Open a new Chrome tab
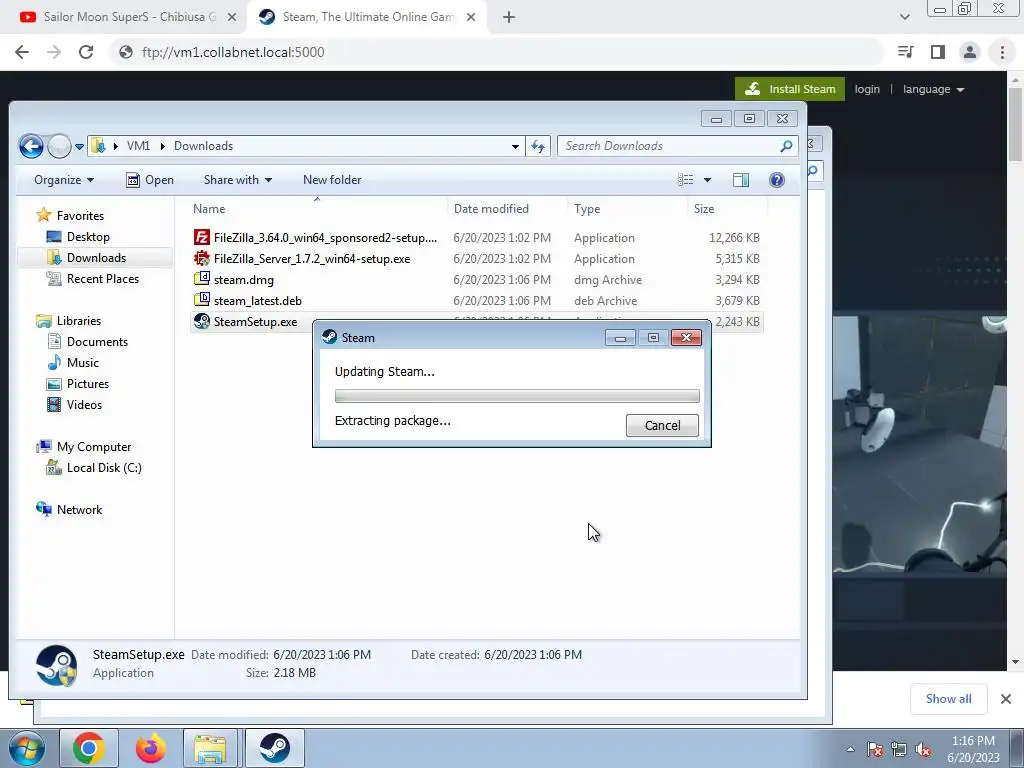Image resolution: width=1024 pixels, height=768 pixels. (509, 18)
